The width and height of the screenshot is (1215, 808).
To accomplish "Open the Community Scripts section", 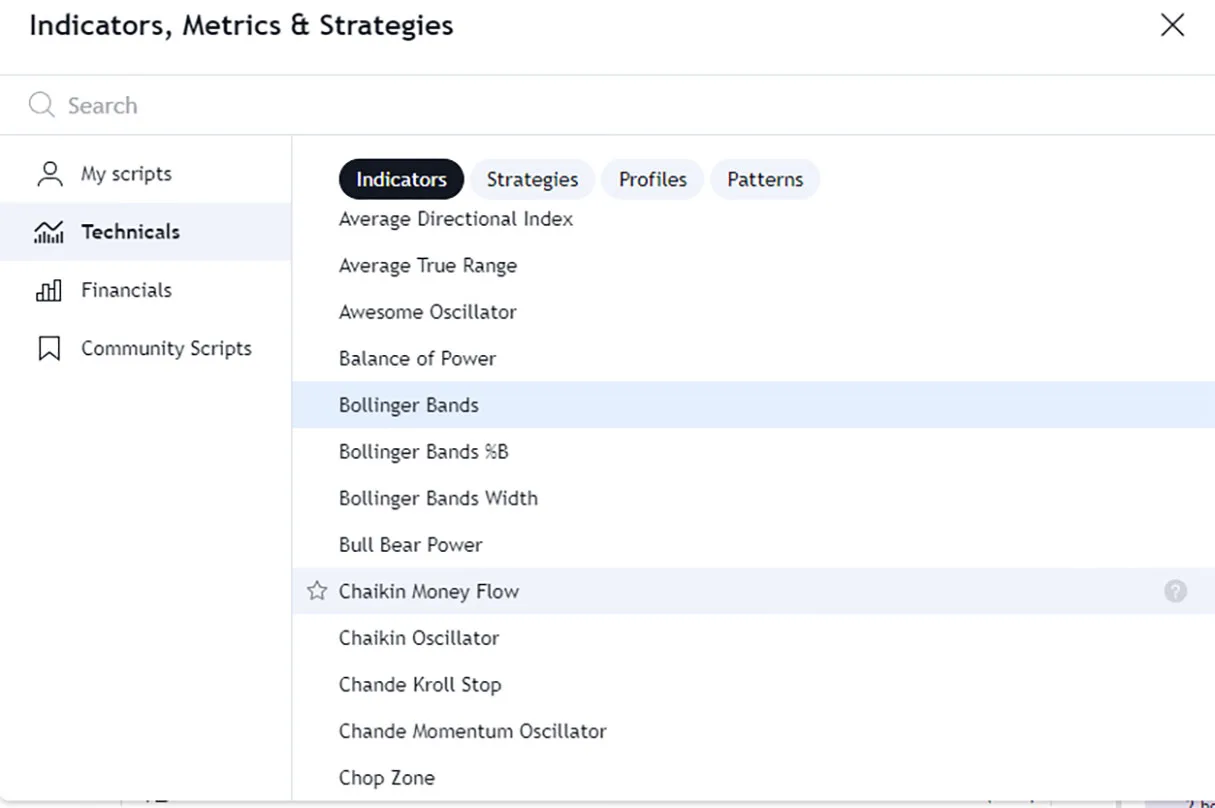I will pyautogui.click(x=166, y=349).
